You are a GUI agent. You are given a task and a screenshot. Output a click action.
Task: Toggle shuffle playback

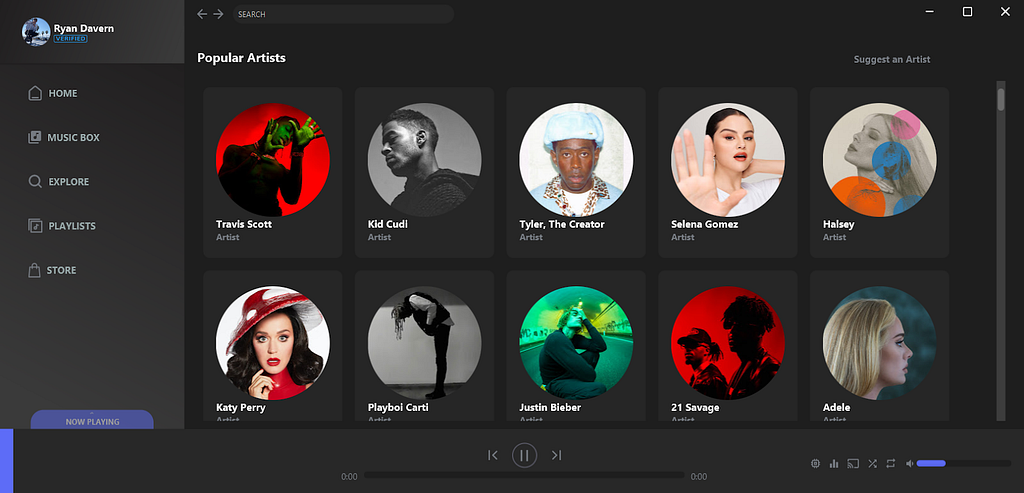click(x=872, y=464)
